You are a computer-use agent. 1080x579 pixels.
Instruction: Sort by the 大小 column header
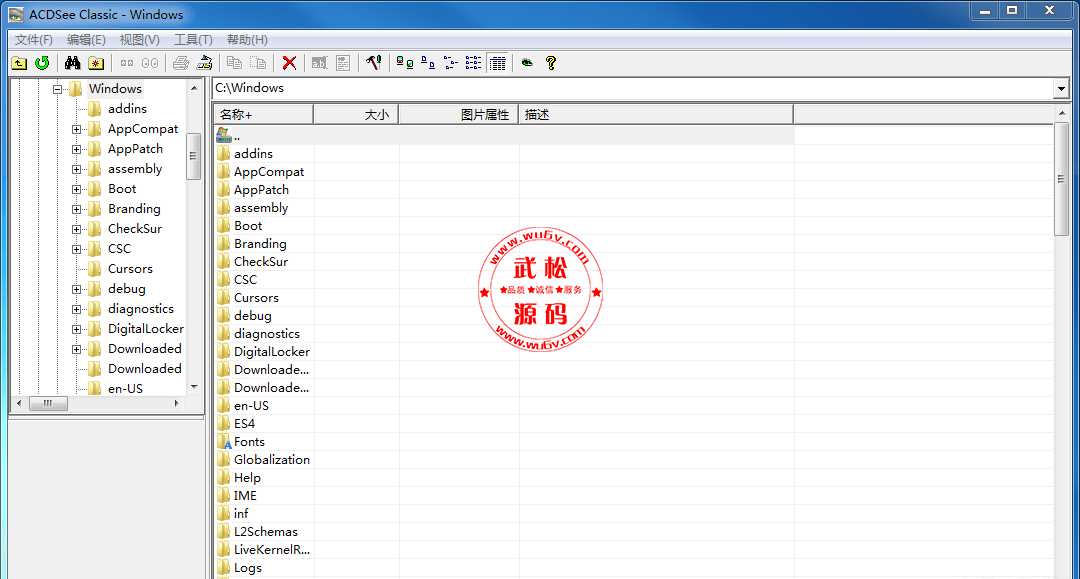[356, 114]
